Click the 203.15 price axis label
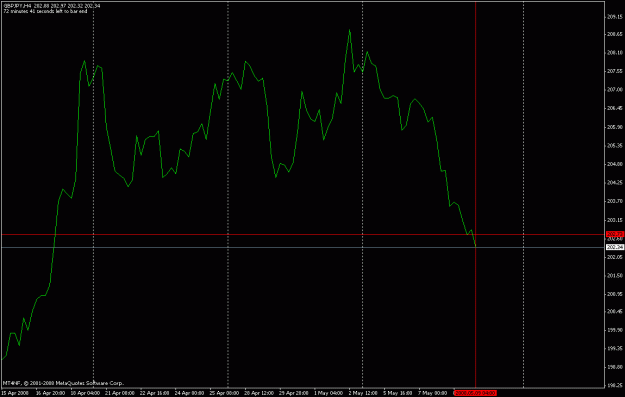This screenshot has width=625, height=397. click(x=615, y=220)
